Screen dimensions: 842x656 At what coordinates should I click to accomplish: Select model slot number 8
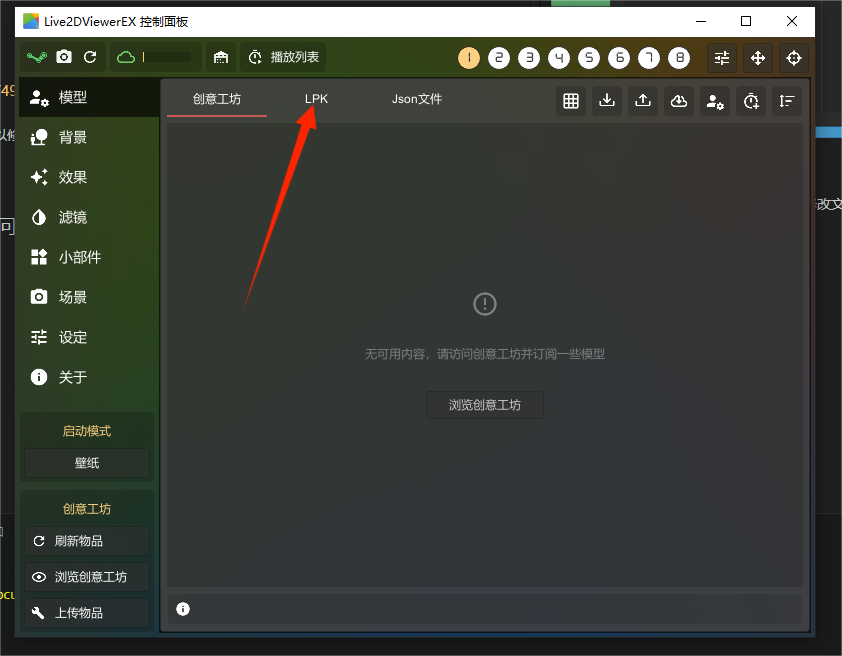(679, 58)
